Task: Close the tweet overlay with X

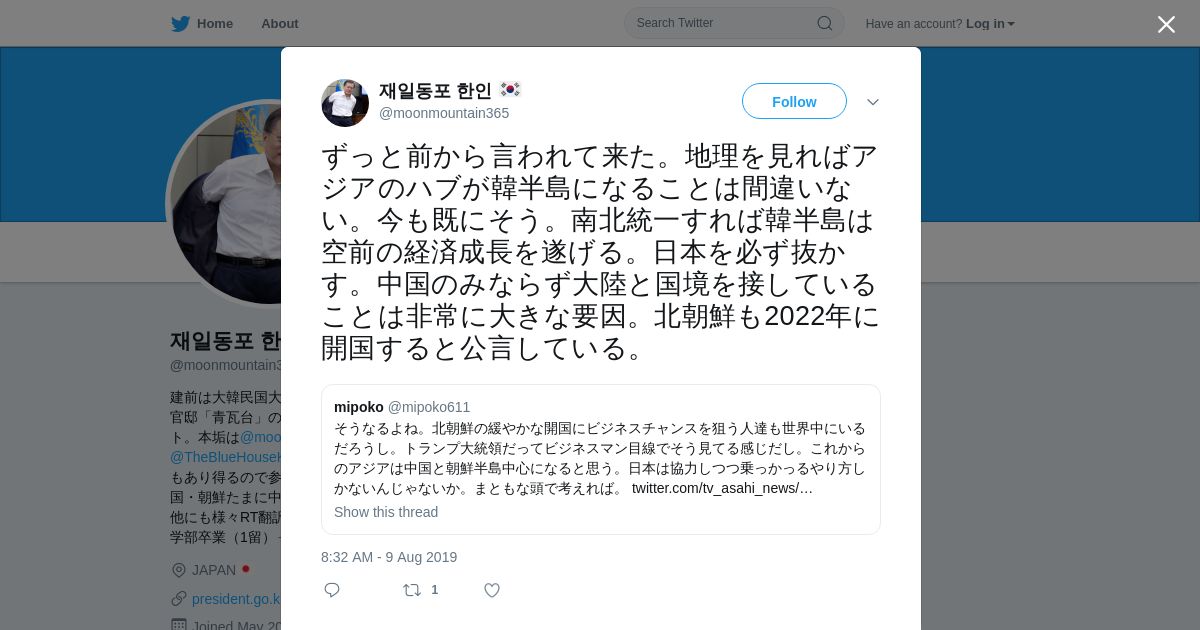Action: (x=1166, y=24)
